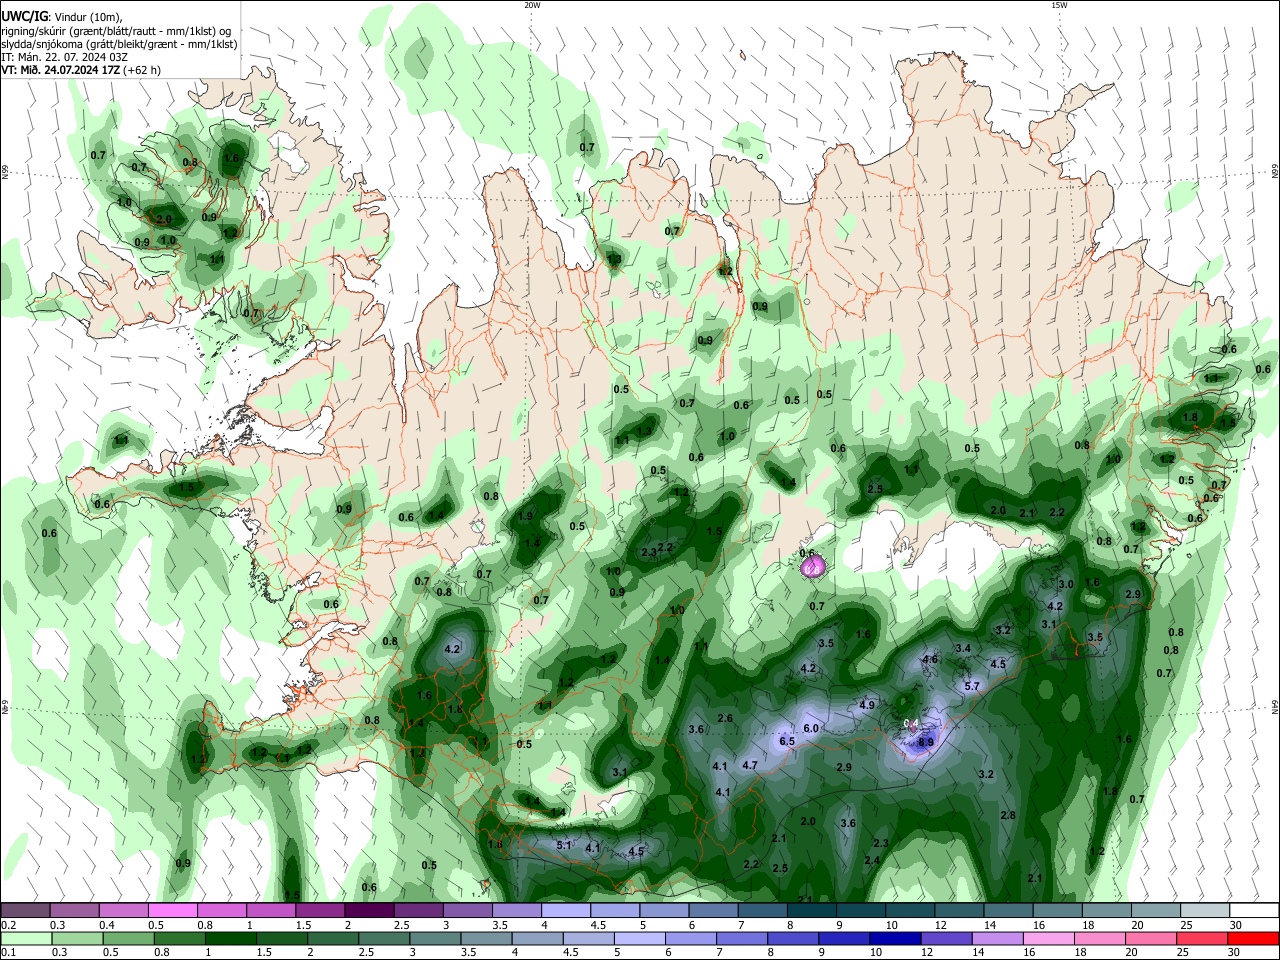The image size is (1280, 960).
Task: Click the 4.9 precipitation value
Action: coord(868,705)
